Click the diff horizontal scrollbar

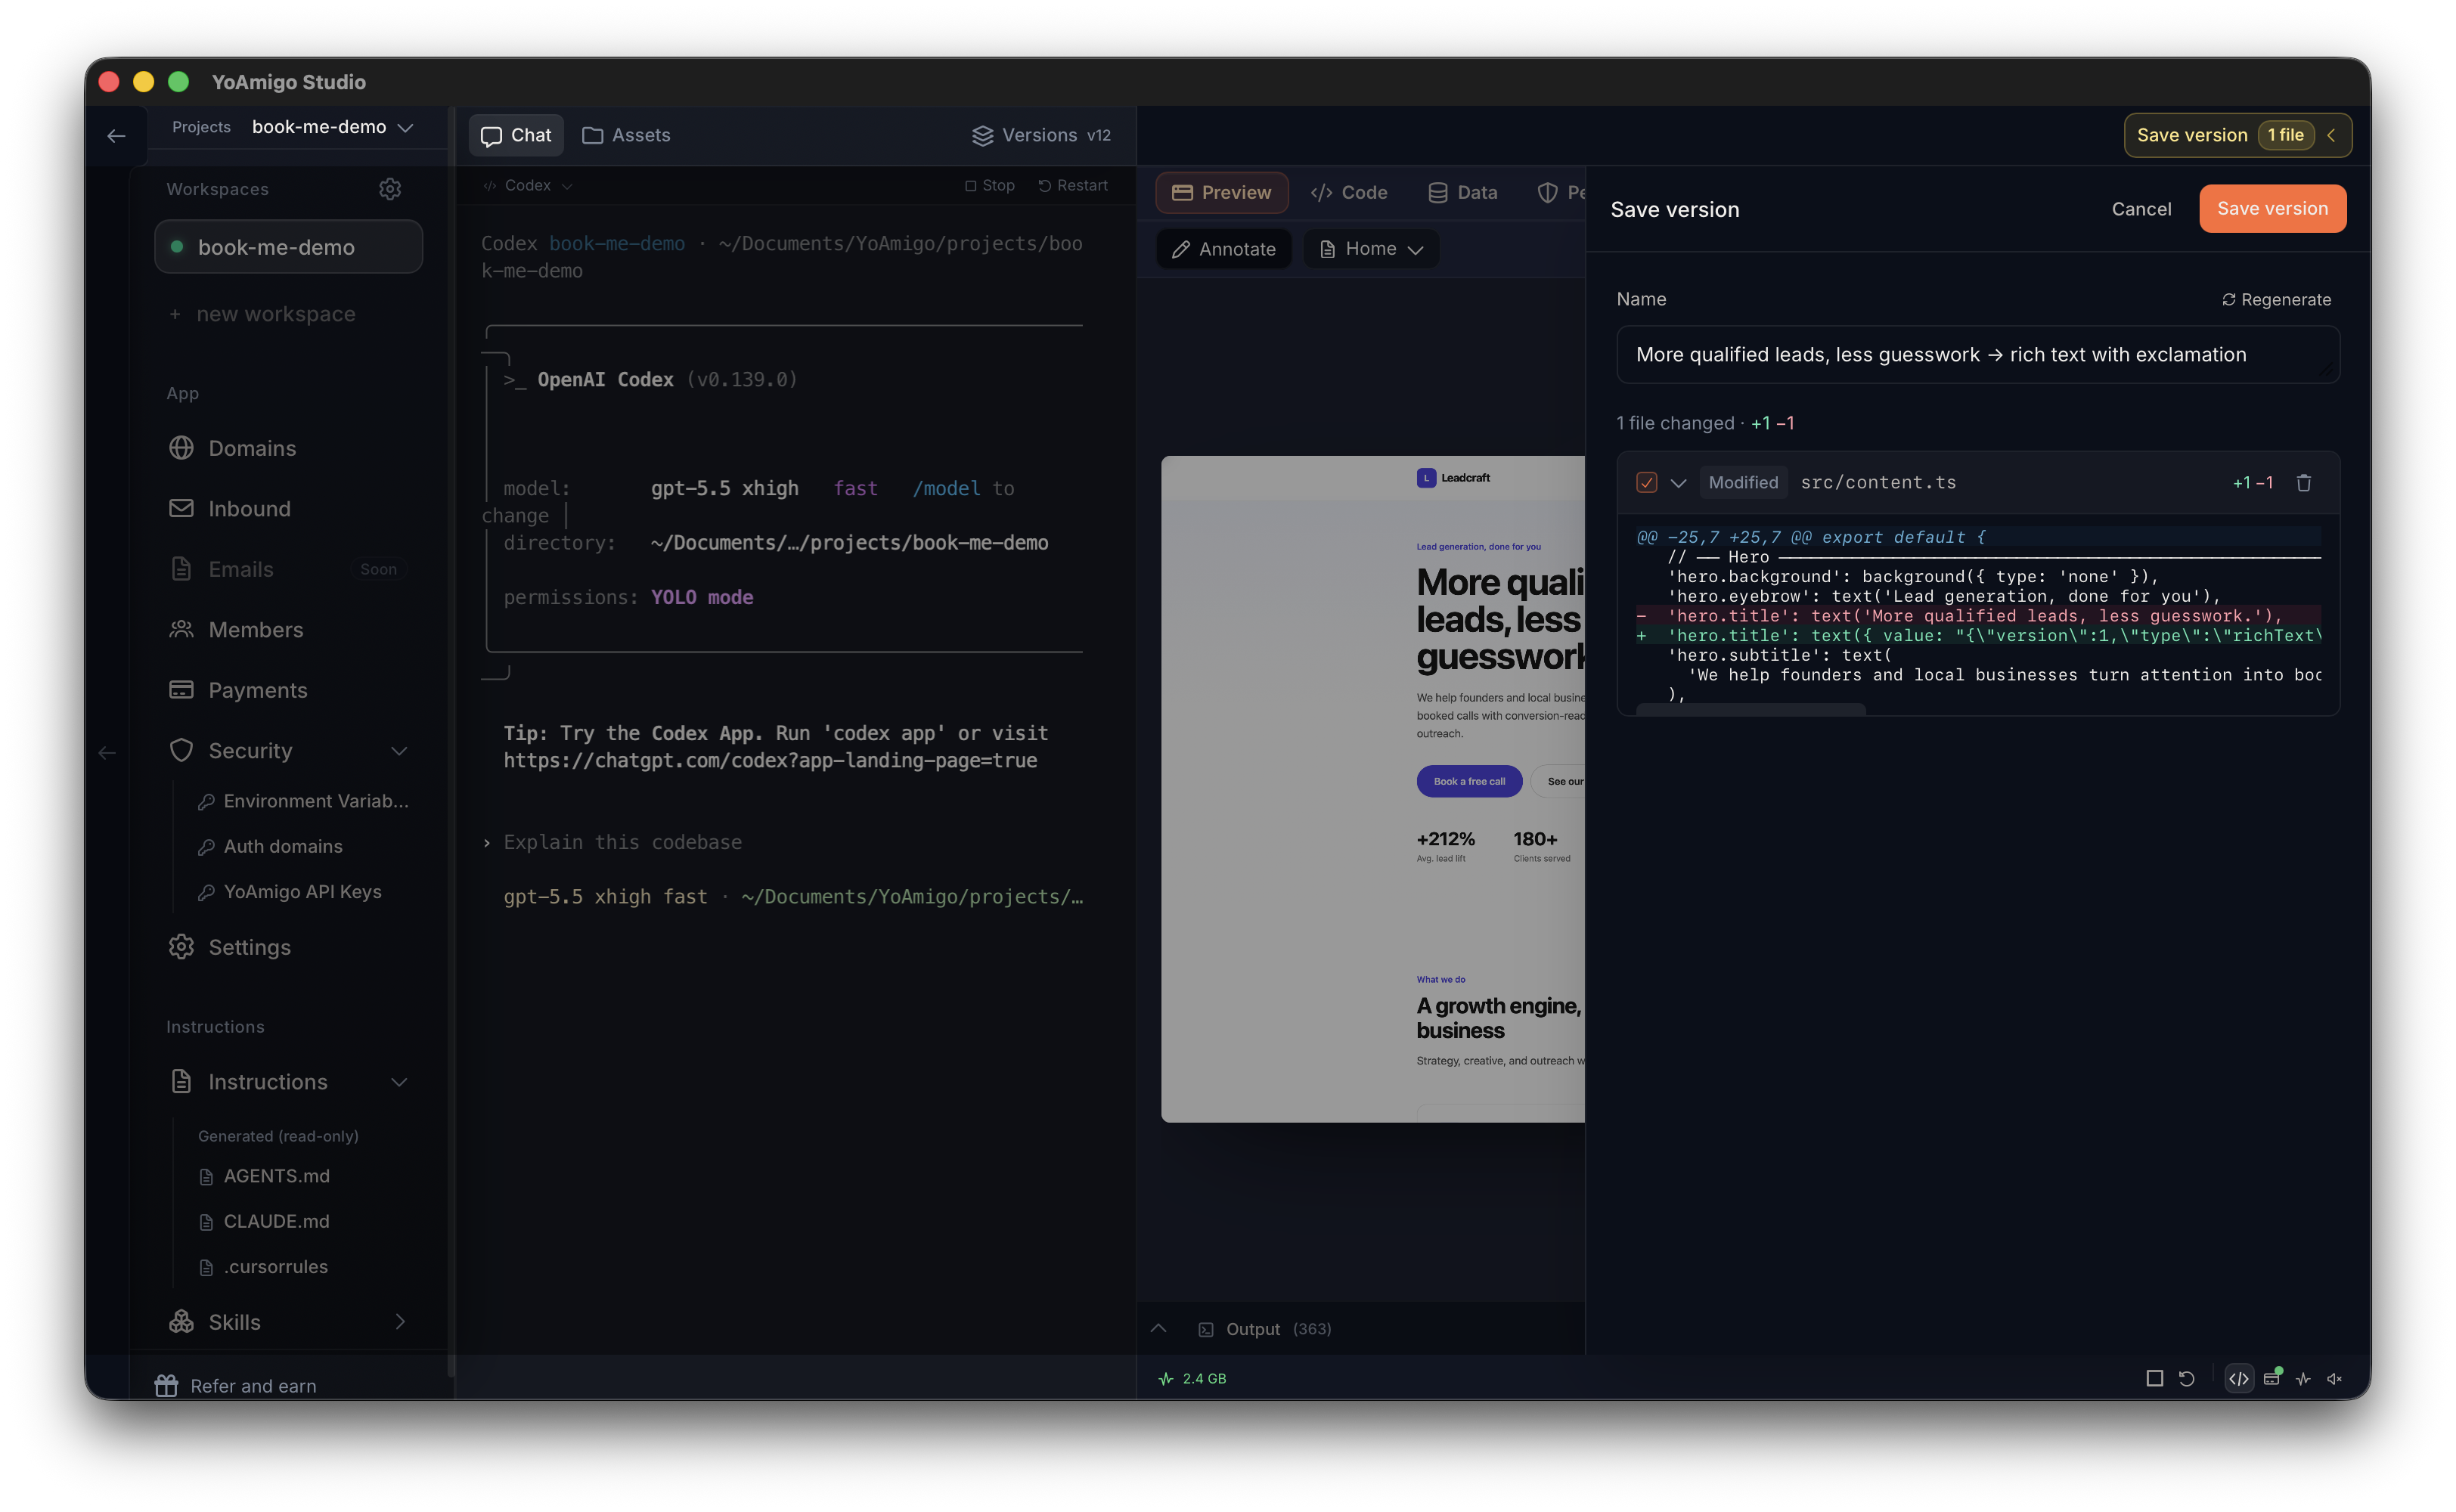coord(1750,709)
